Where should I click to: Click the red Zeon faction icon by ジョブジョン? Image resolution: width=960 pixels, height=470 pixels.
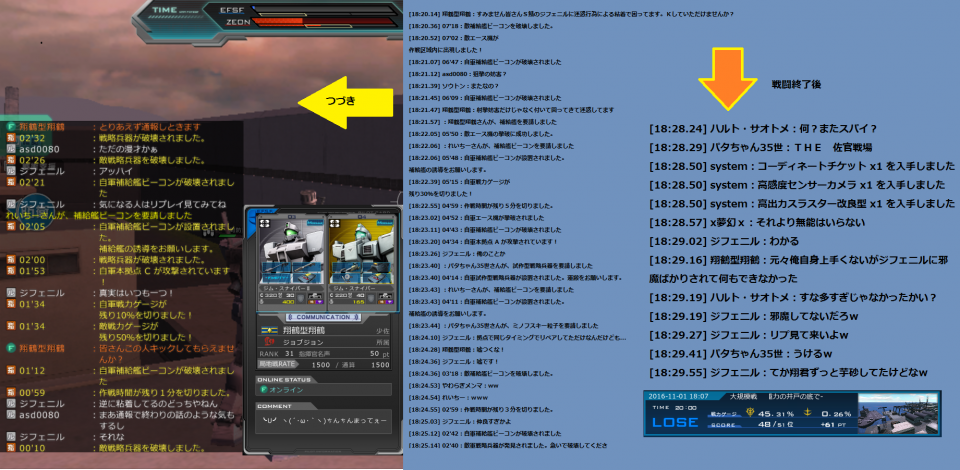tap(269, 341)
